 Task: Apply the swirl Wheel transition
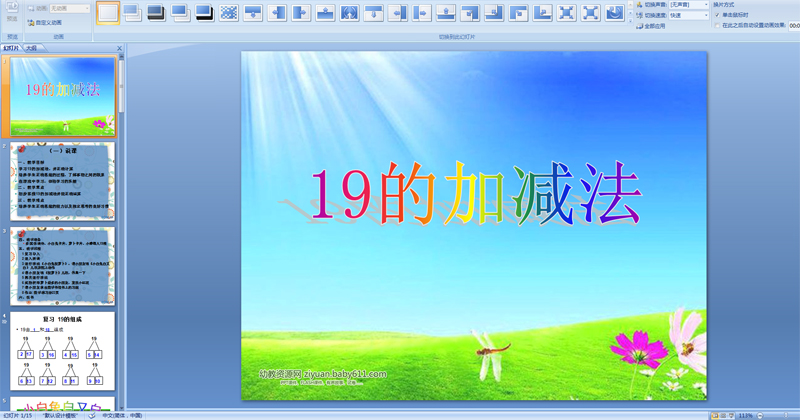(615, 13)
